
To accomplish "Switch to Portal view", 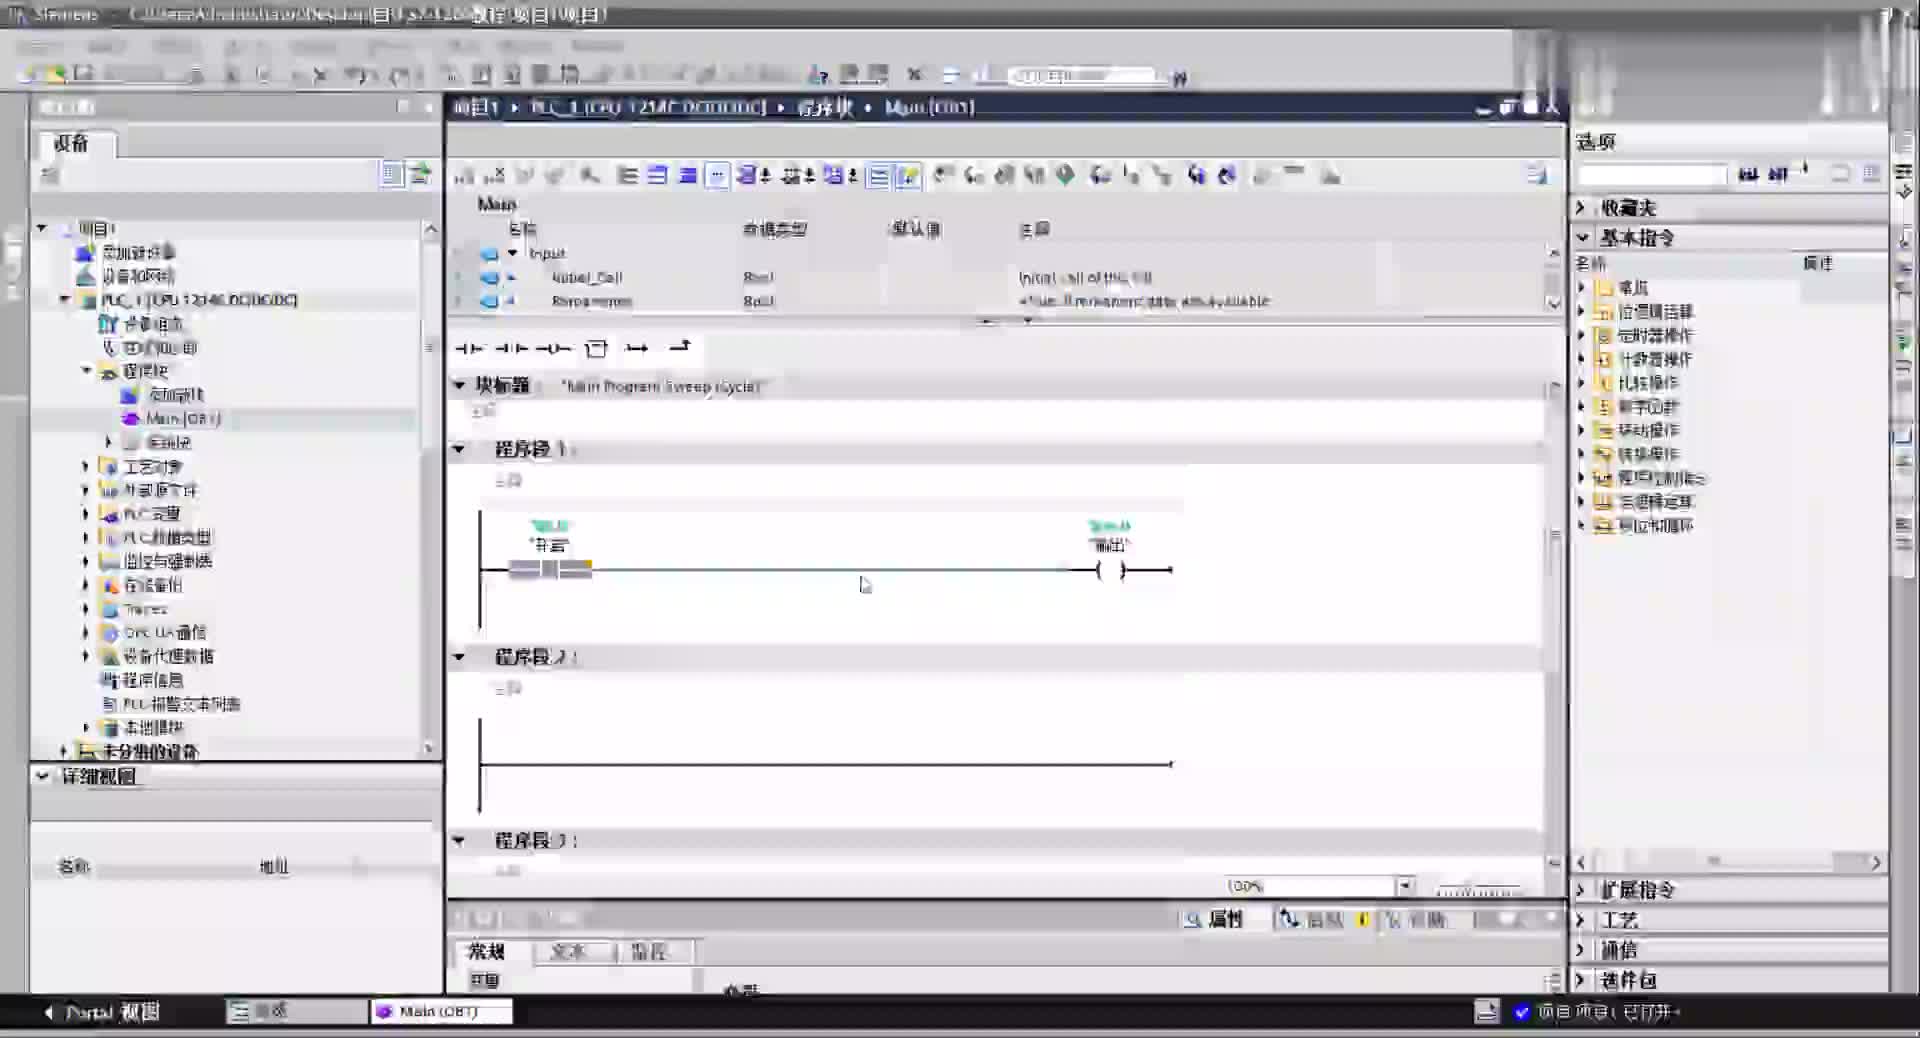I will coord(101,1012).
